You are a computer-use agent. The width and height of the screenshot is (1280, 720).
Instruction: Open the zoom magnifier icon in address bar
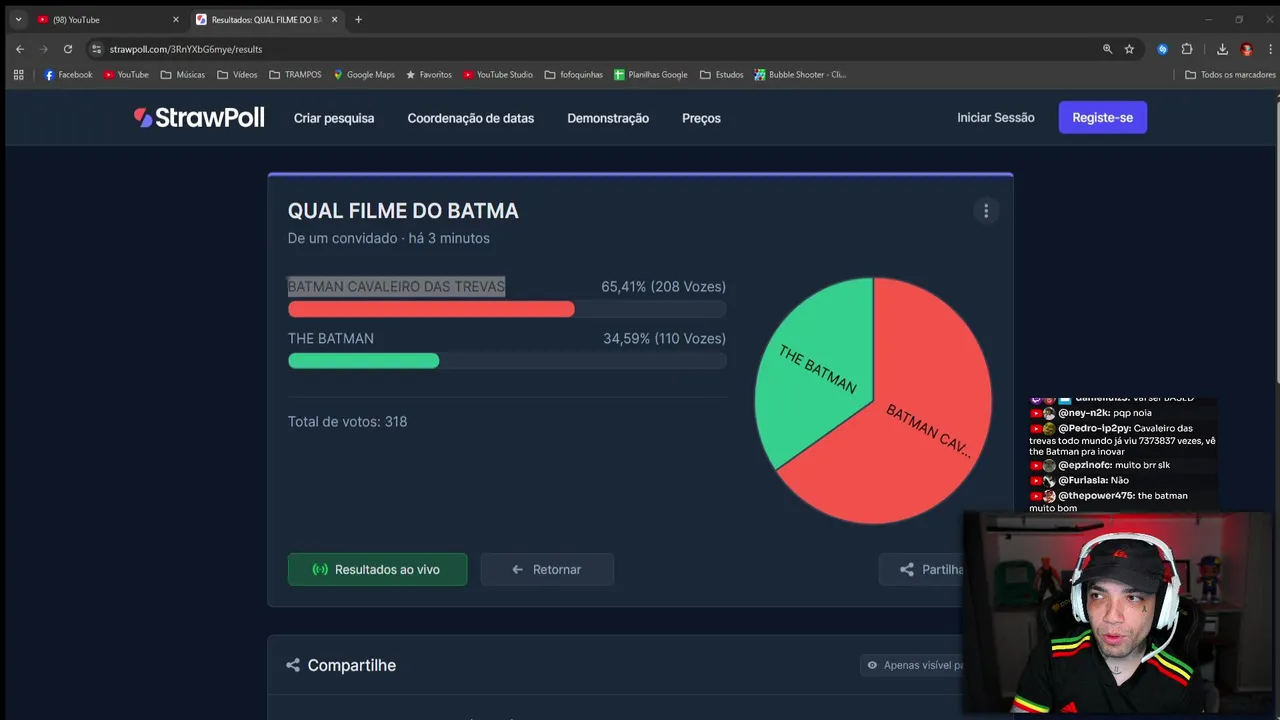[x=1107, y=49]
